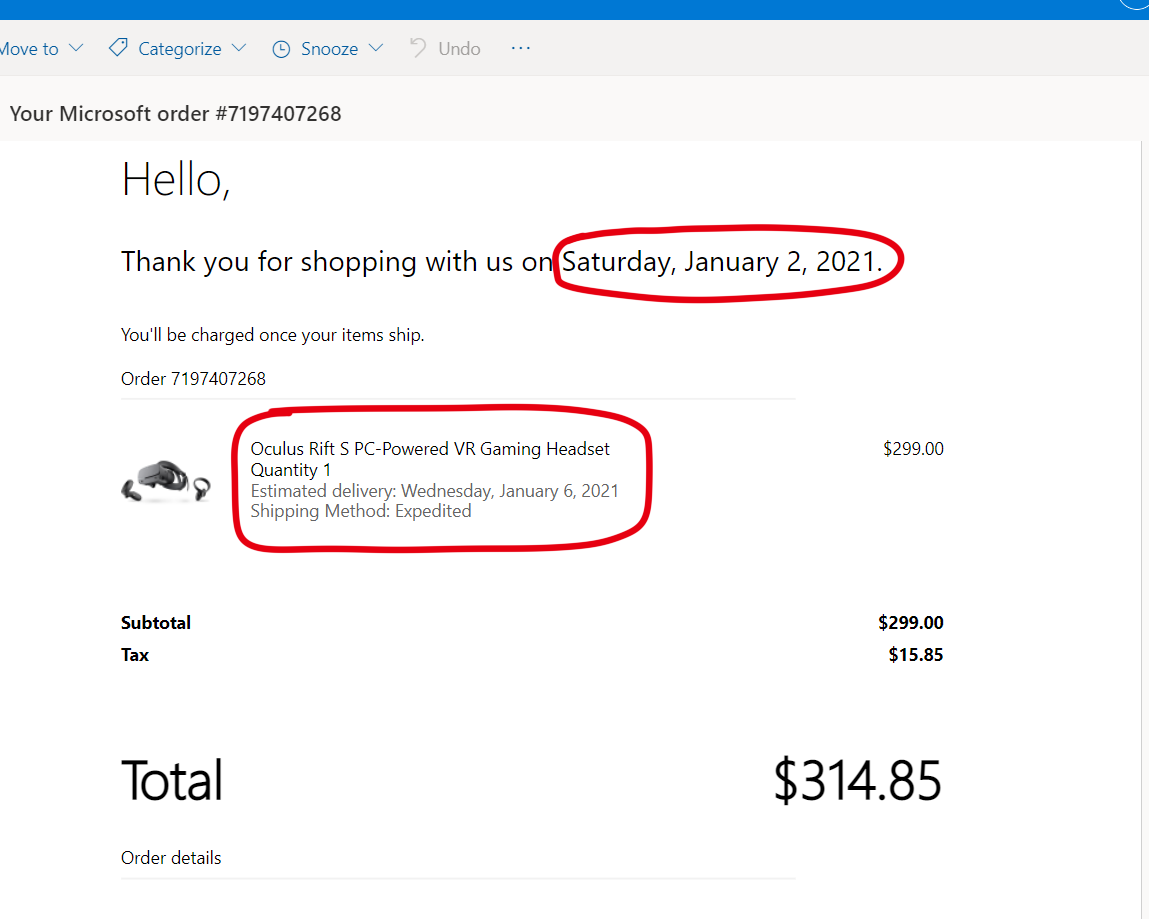This screenshot has height=919, width=1149.
Task: Click the tax amount $15.85
Action: [x=916, y=655]
